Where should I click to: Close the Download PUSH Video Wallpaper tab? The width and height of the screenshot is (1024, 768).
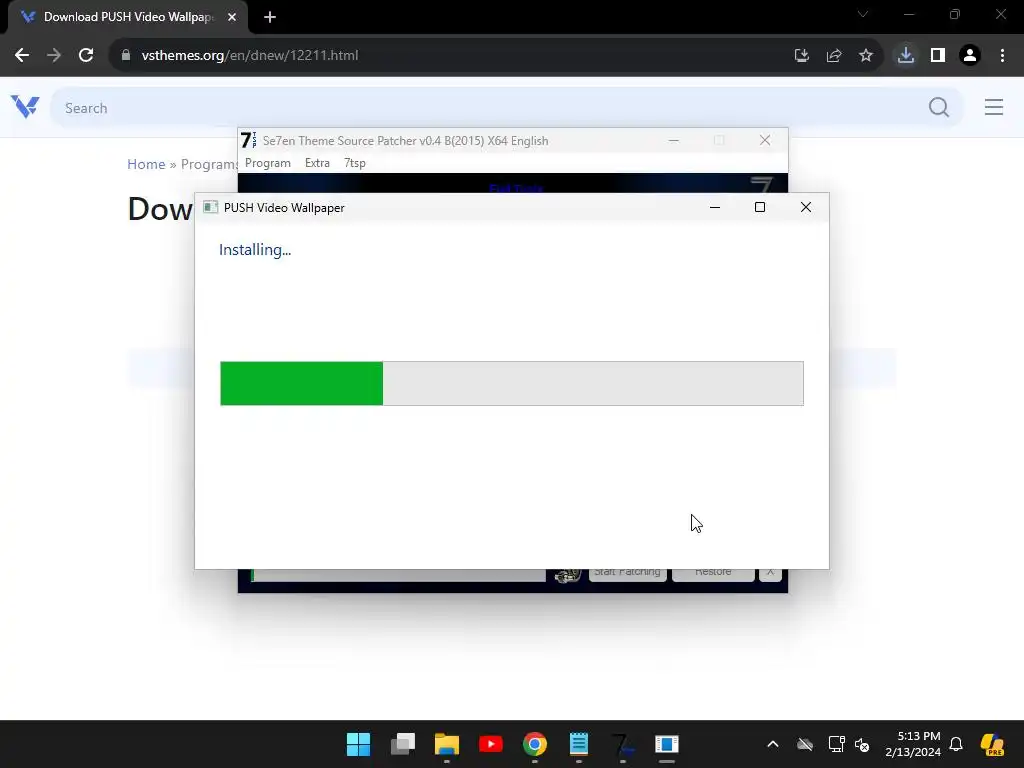[x=232, y=17]
